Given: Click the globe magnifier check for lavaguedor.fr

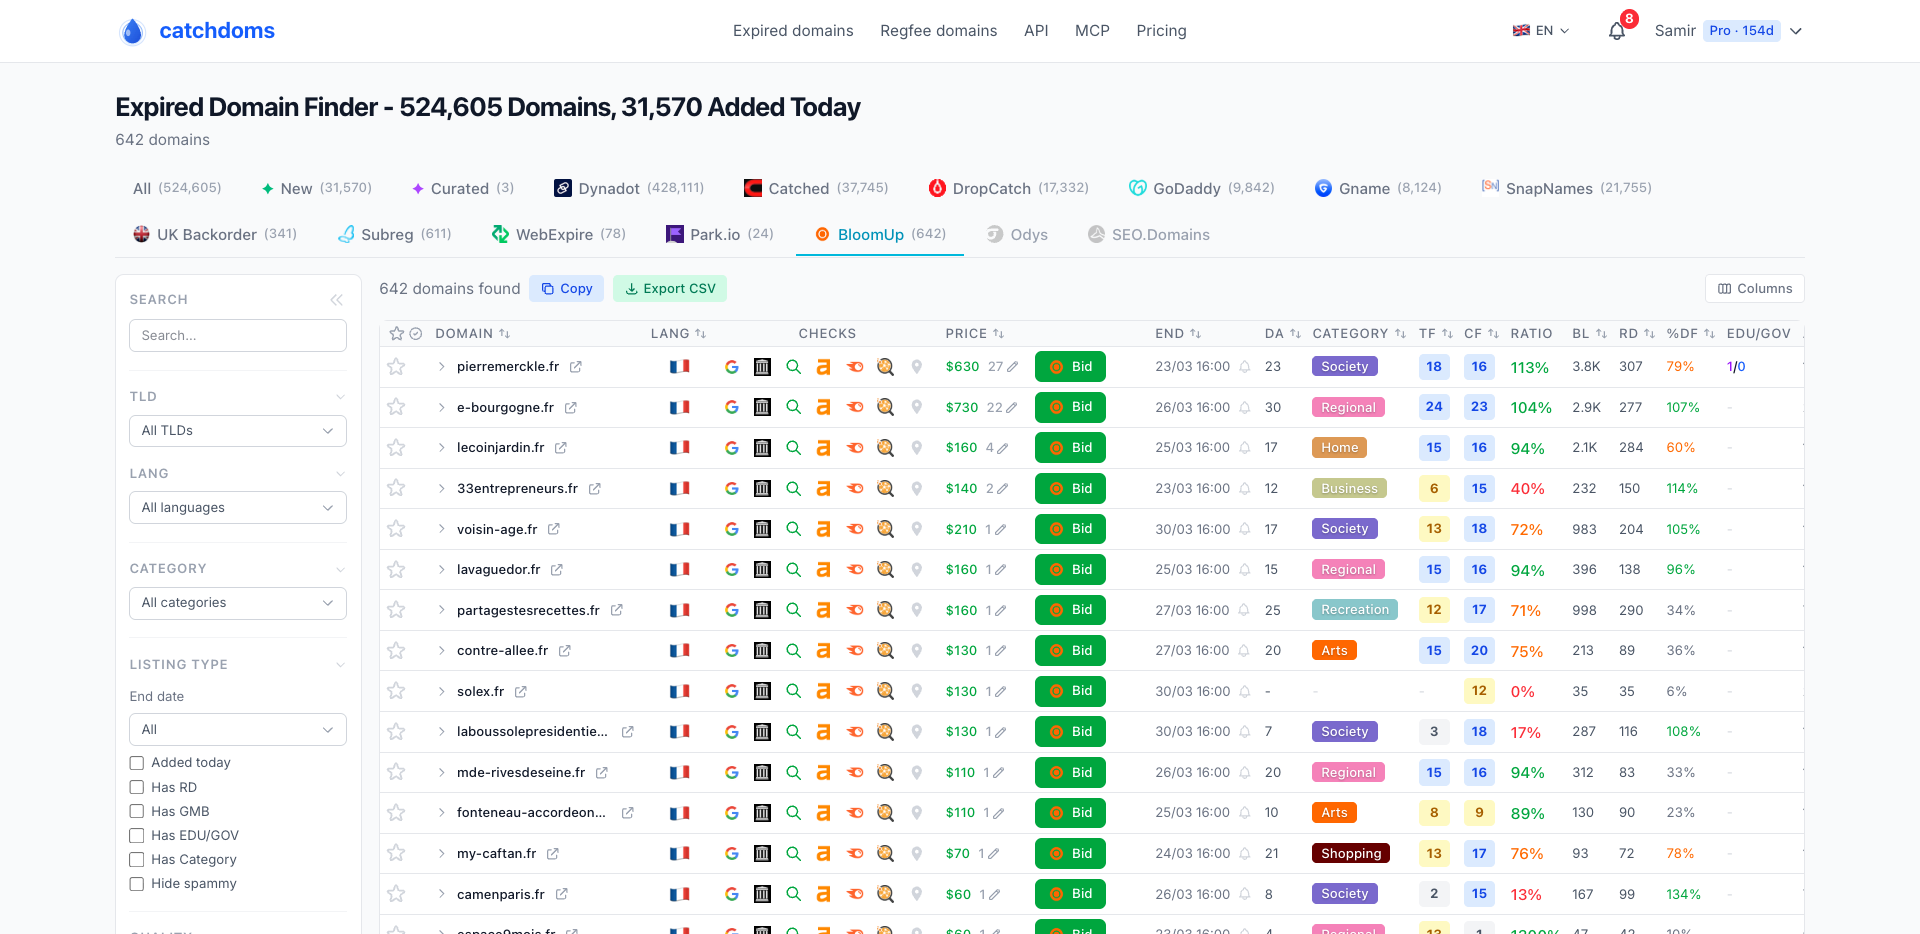Looking at the screenshot, I should pyautogui.click(x=885, y=570).
